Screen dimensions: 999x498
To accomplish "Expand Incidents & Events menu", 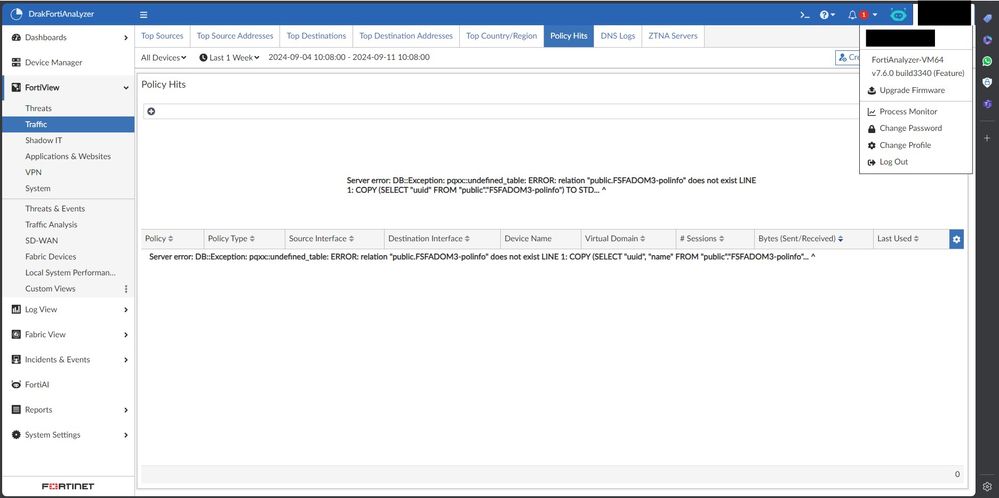I will 68,360.
